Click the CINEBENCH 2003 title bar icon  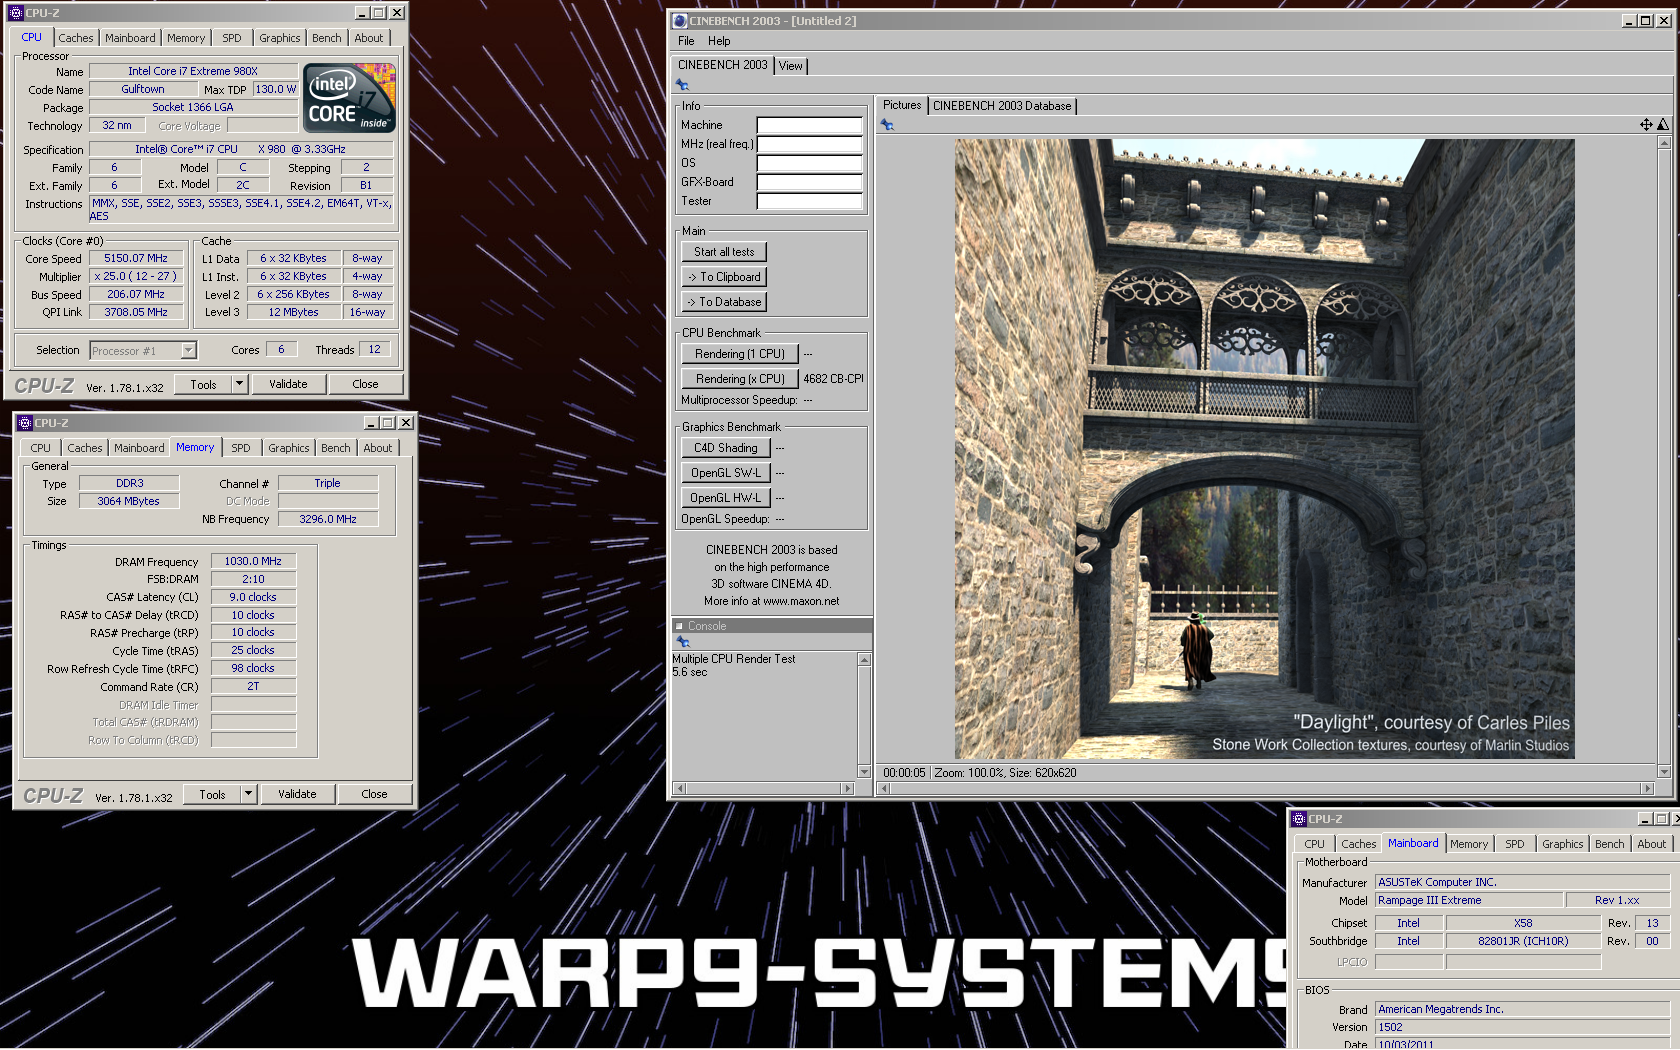point(680,21)
